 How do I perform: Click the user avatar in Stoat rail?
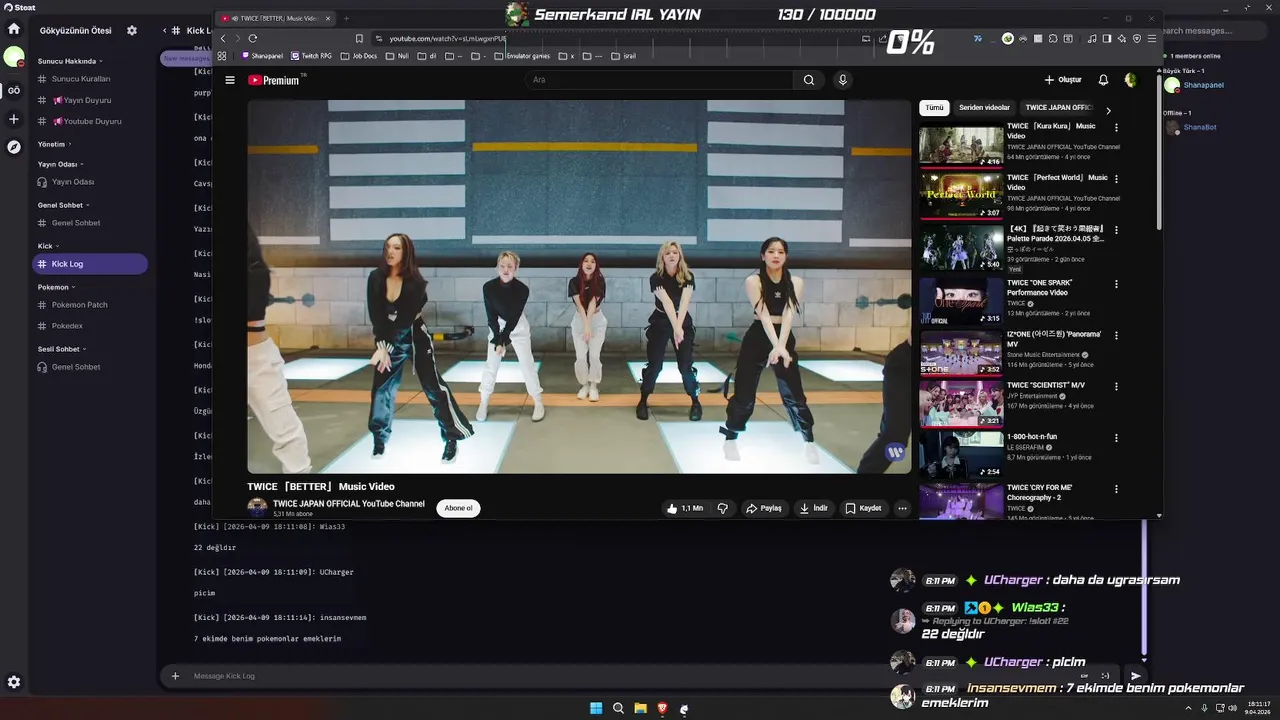14,58
